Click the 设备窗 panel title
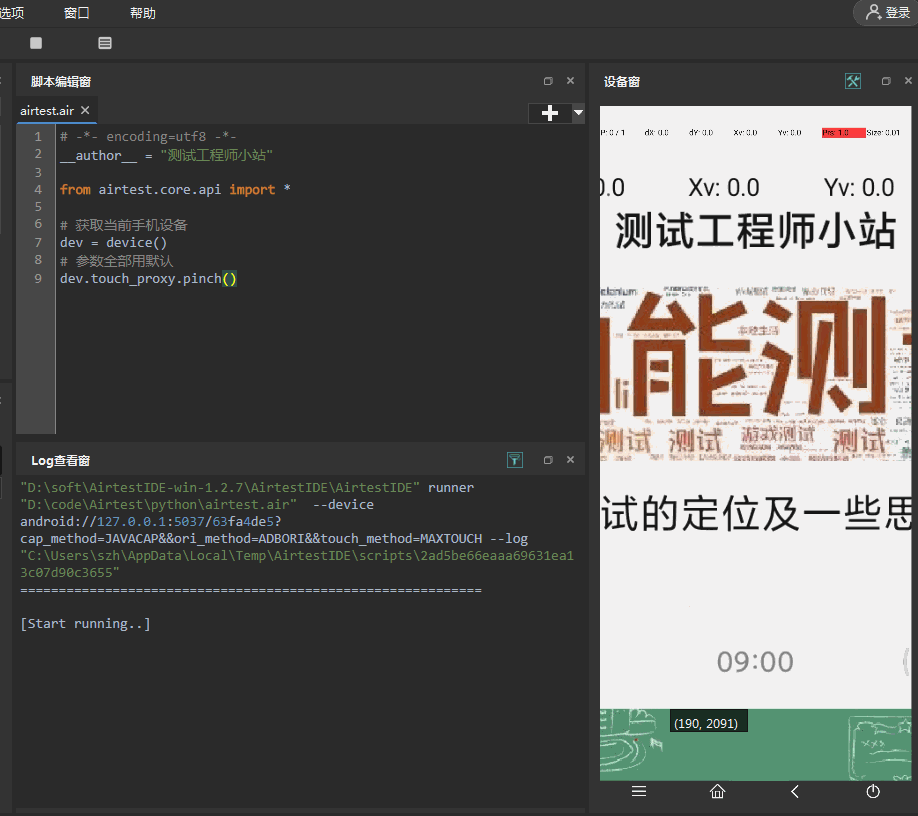The height and width of the screenshot is (816, 918). point(622,82)
